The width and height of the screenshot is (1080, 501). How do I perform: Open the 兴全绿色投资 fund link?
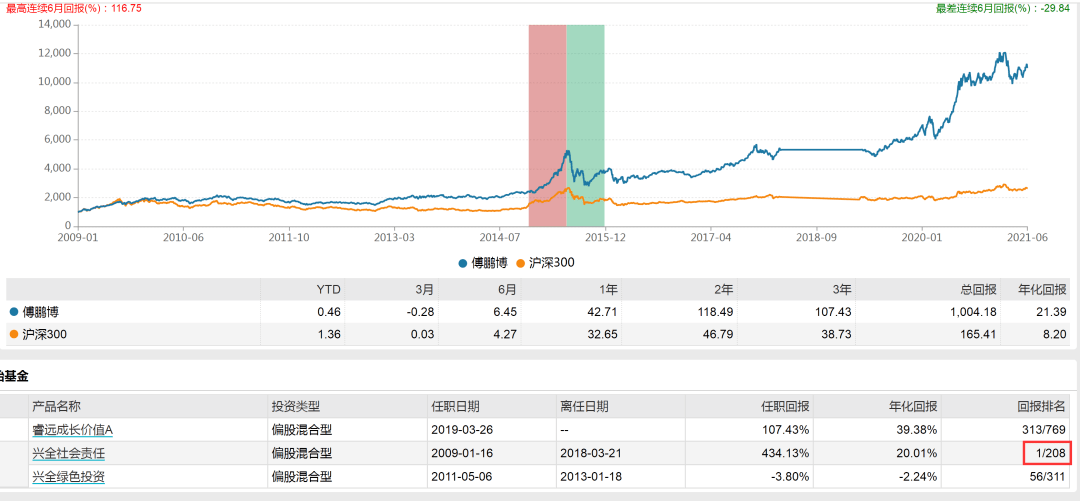point(68,476)
